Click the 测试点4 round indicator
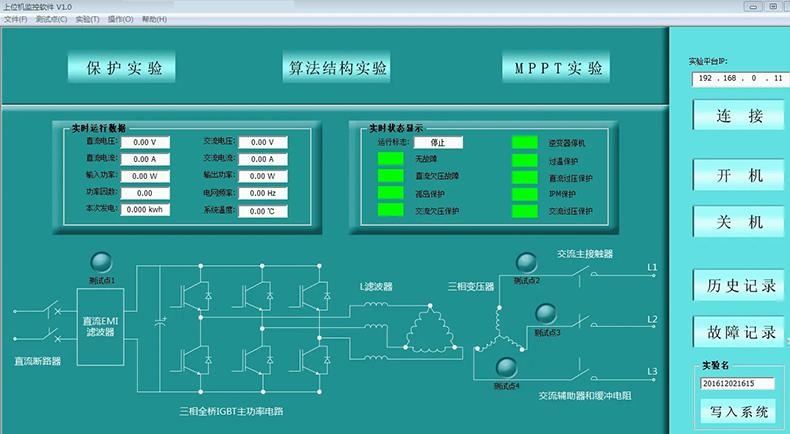The height and width of the screenshot is (434, 790). click(x=507, y=367)
